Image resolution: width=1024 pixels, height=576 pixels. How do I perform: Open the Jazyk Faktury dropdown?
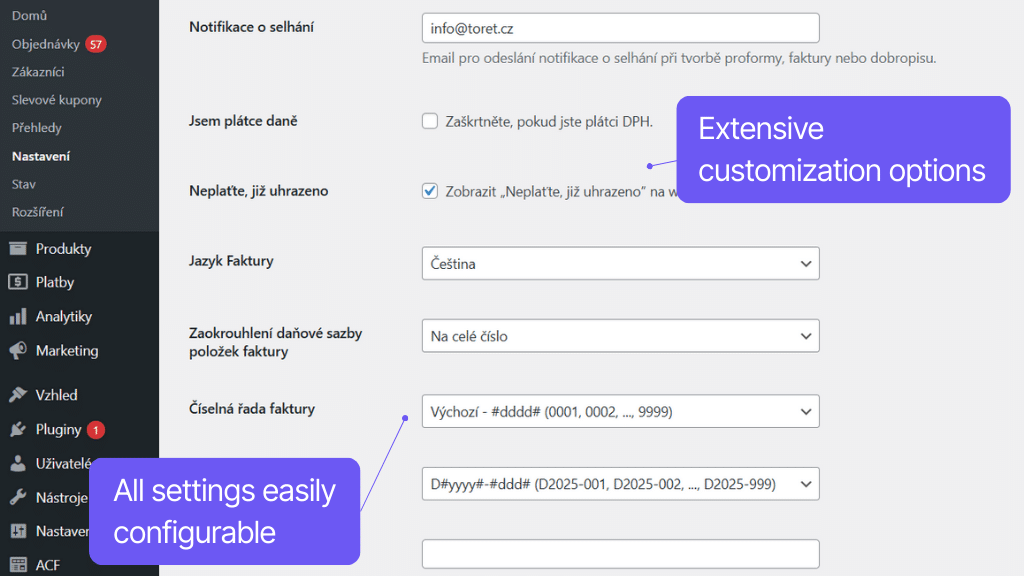coord(620,263)
